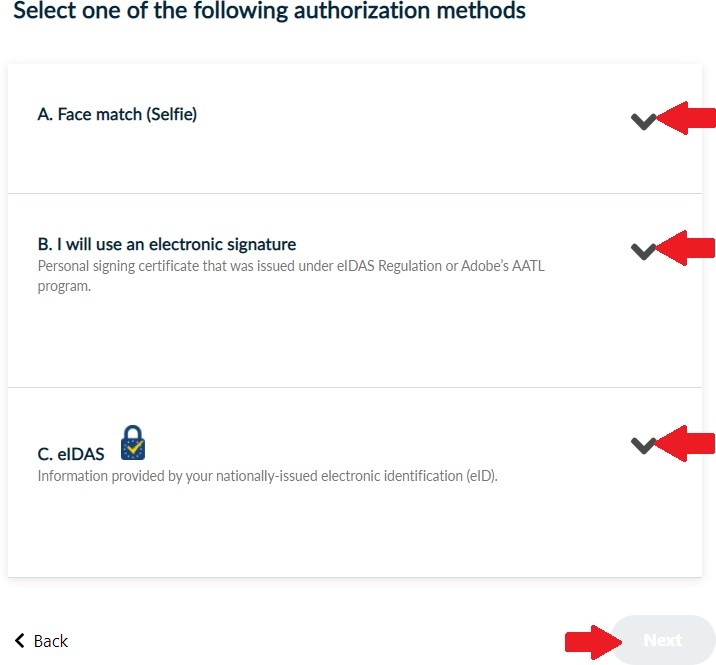Viewport: 716px width, 665px height.
Task: Click the red arrow pointing at Next
Action: tap(588, 640)
